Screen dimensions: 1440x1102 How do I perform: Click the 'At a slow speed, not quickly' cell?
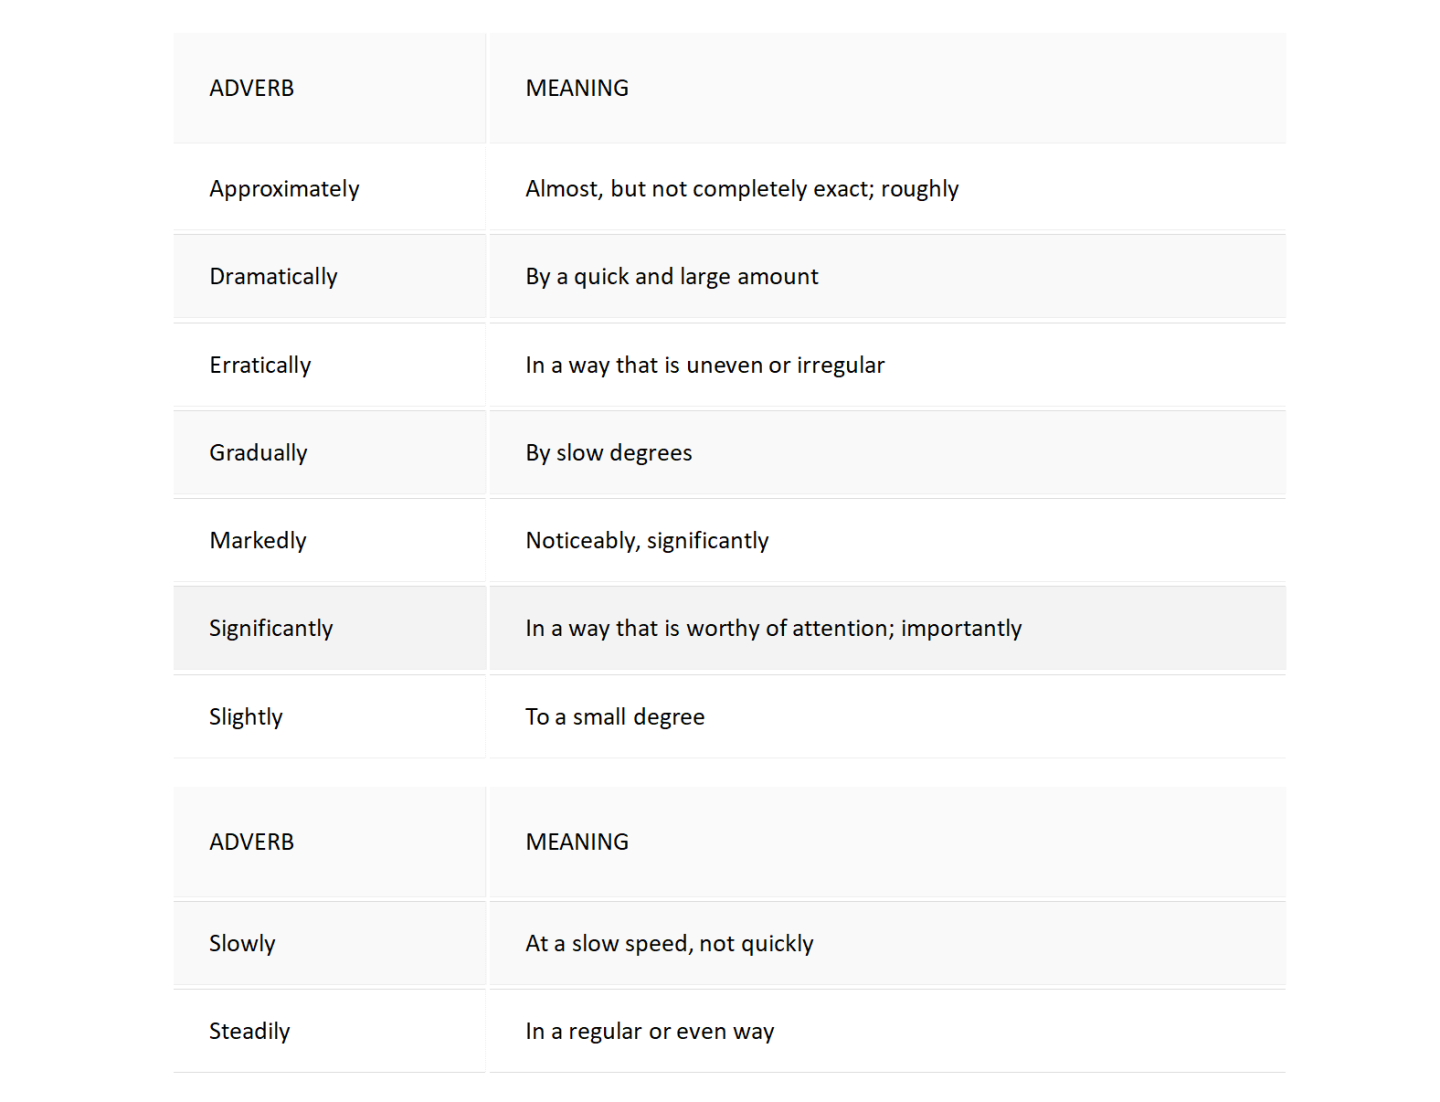[x=670, y=944]
